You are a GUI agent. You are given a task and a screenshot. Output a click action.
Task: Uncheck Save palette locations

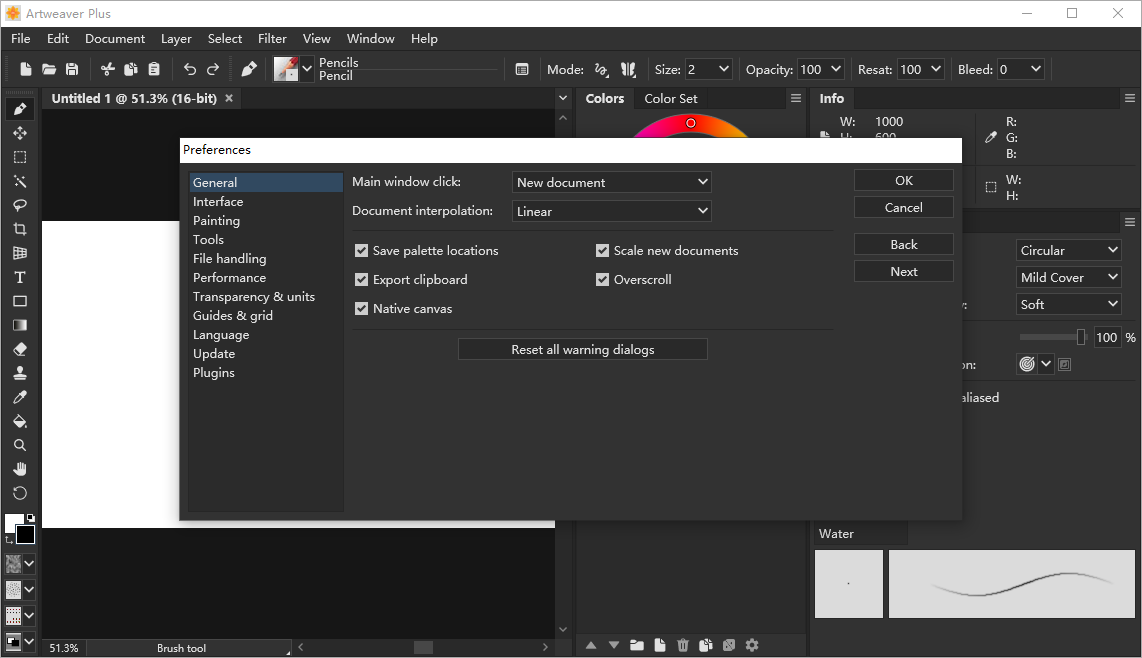click(362, 251)
